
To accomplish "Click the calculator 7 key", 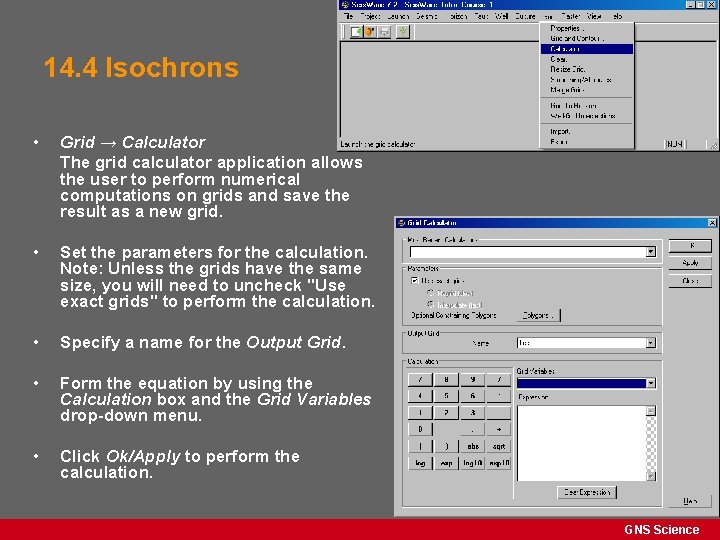I will (x=420, y=379).
